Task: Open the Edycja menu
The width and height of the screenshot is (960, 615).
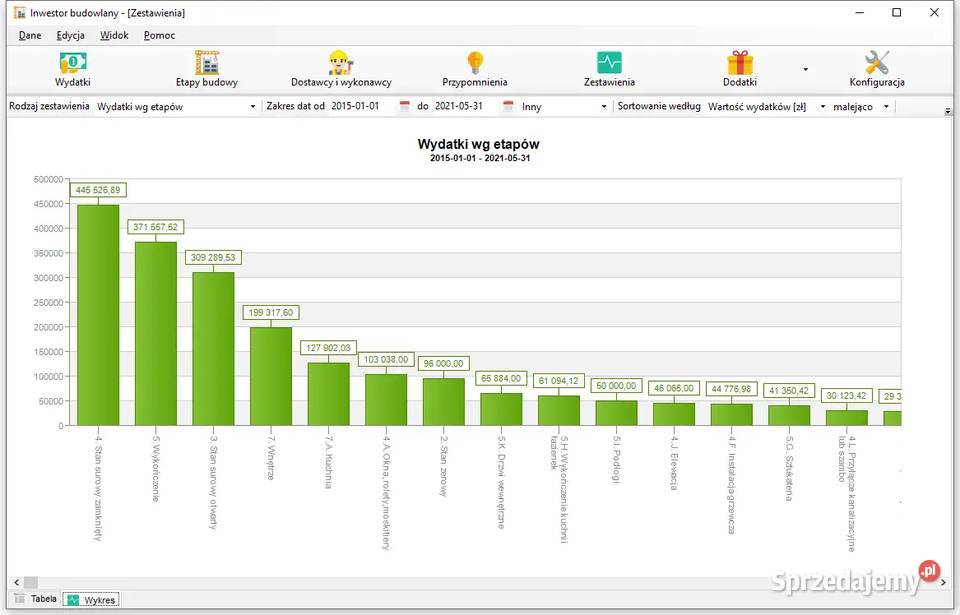Action: (x=70, y=35)
